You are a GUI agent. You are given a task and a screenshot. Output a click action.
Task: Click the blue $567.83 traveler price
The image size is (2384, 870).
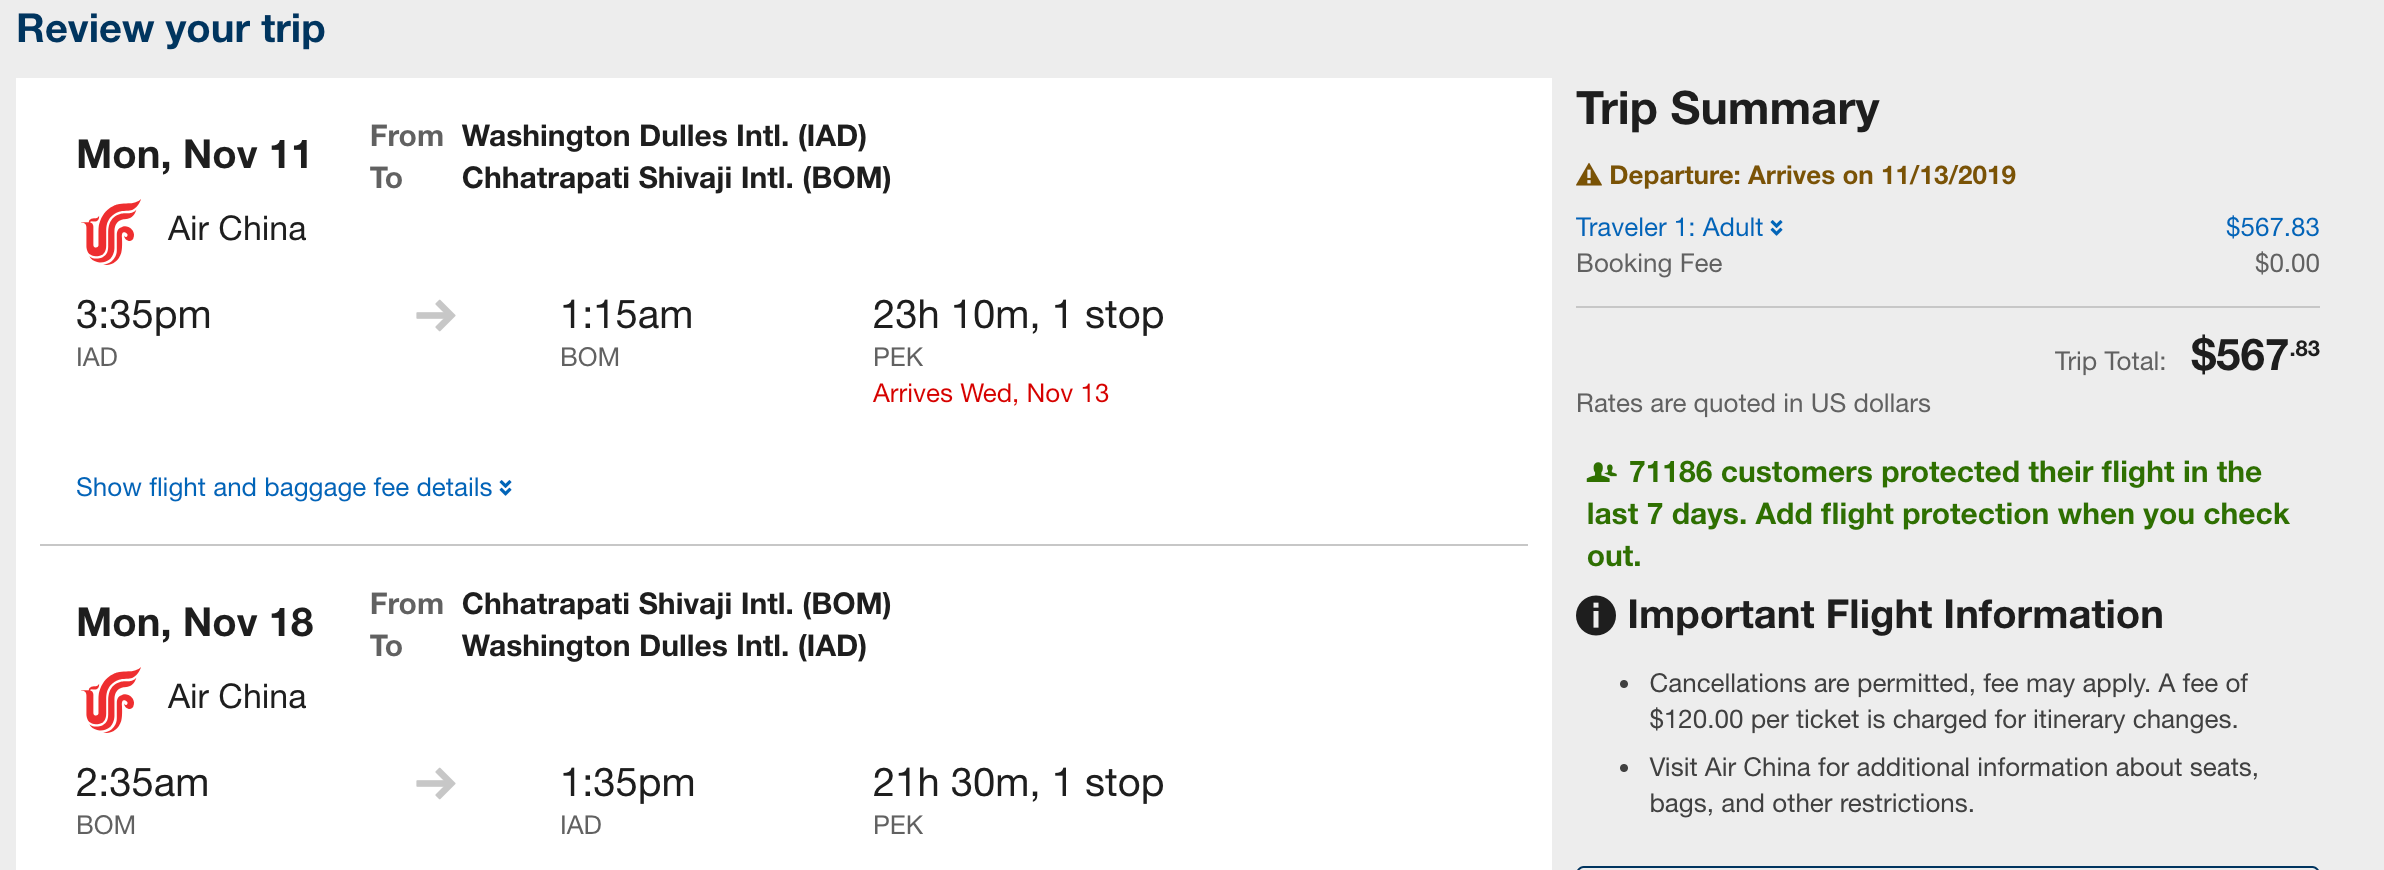tap(2271, 227)
